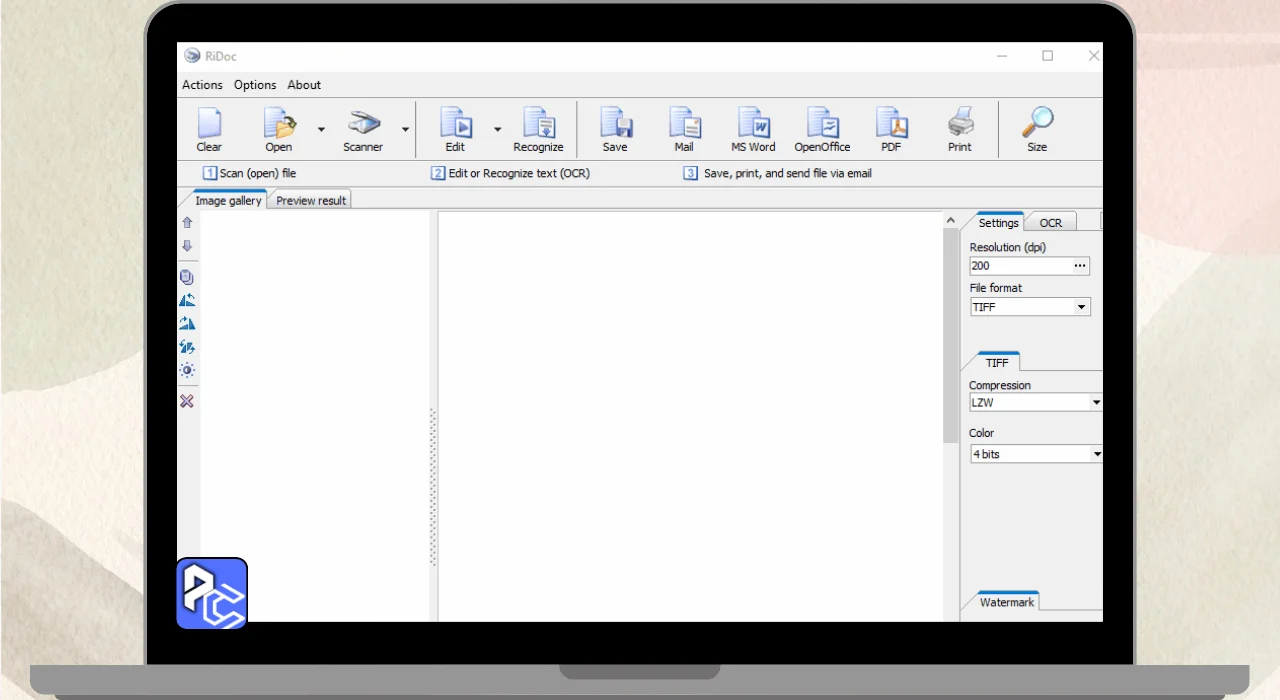Click the OpenOffice export icon
1280x700 pixels.
click(822, 130)
